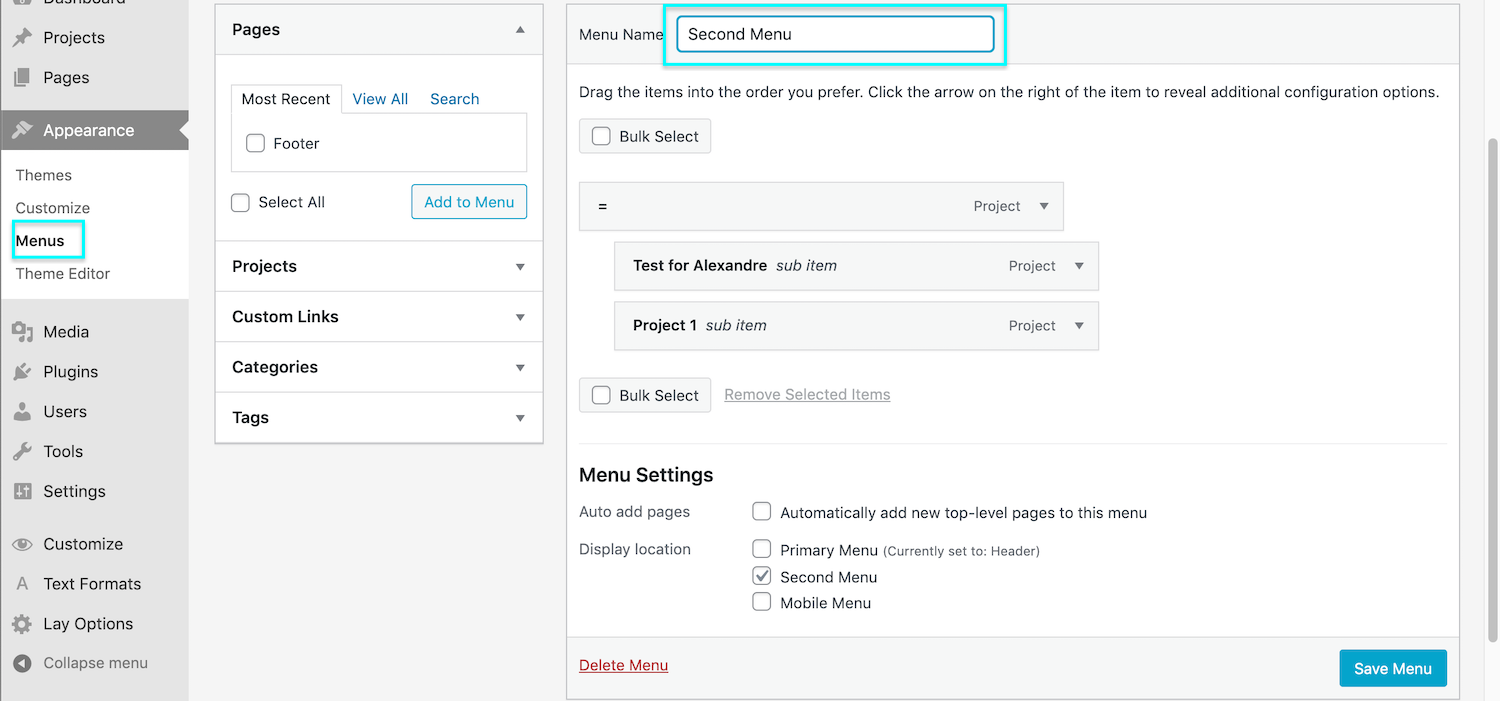Image resolution: width=1500 pixels, height=701 pixels.
Task: Check the Footer page checkbox
Action: (256, 144)
